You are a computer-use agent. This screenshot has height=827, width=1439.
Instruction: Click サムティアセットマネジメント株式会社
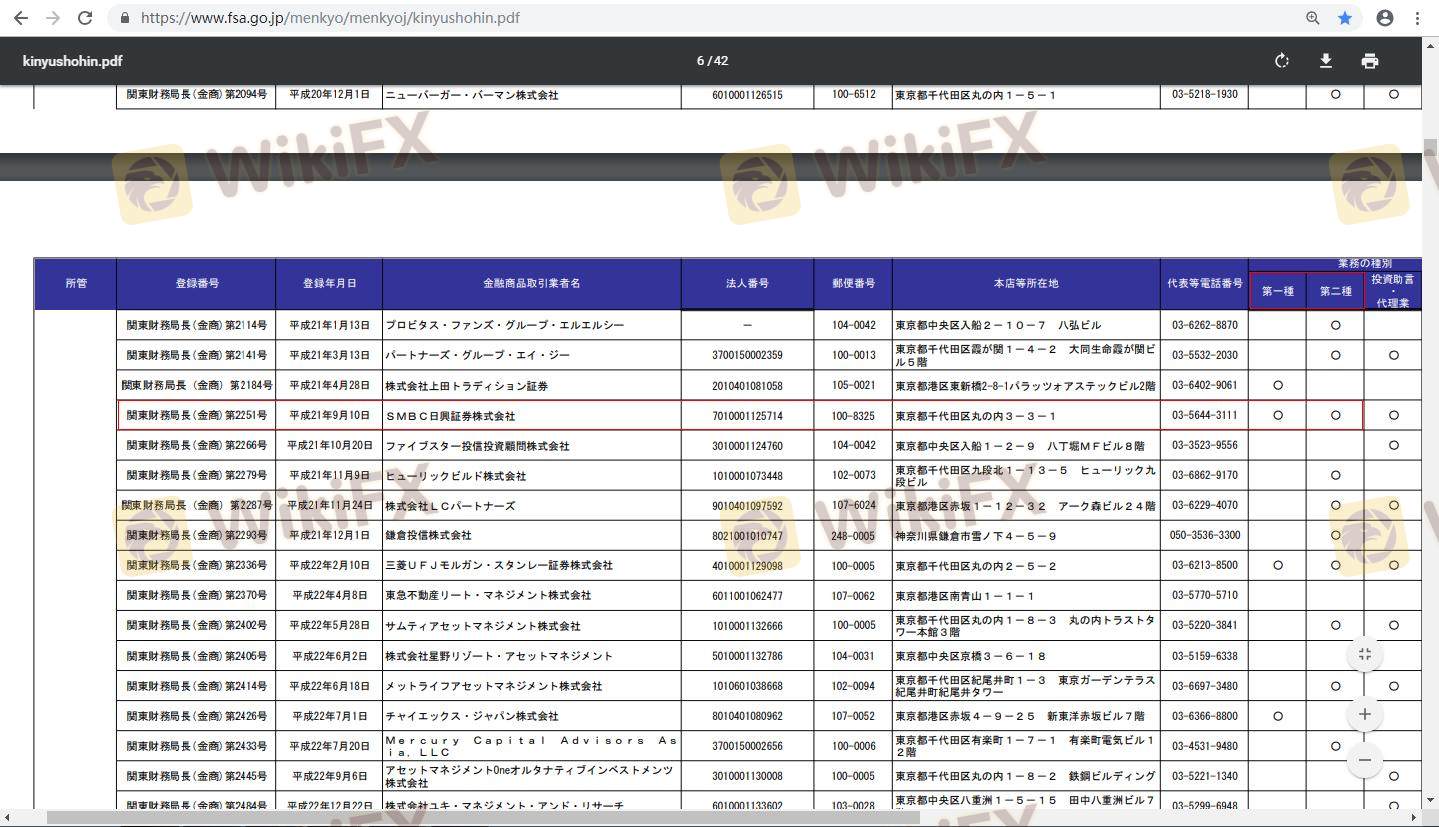coord(483,626)
